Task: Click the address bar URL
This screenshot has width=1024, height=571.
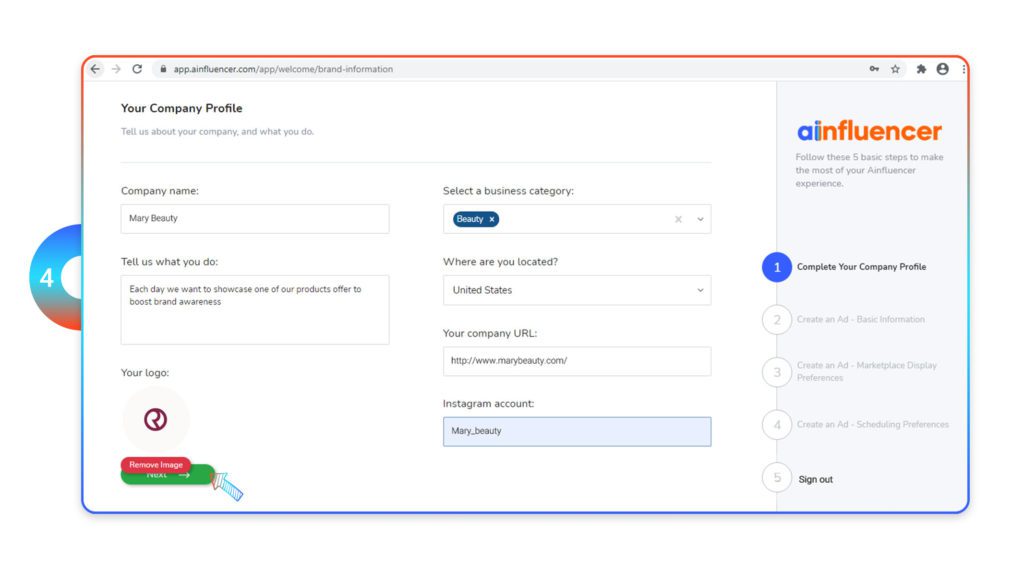Action: click(283, 69)
